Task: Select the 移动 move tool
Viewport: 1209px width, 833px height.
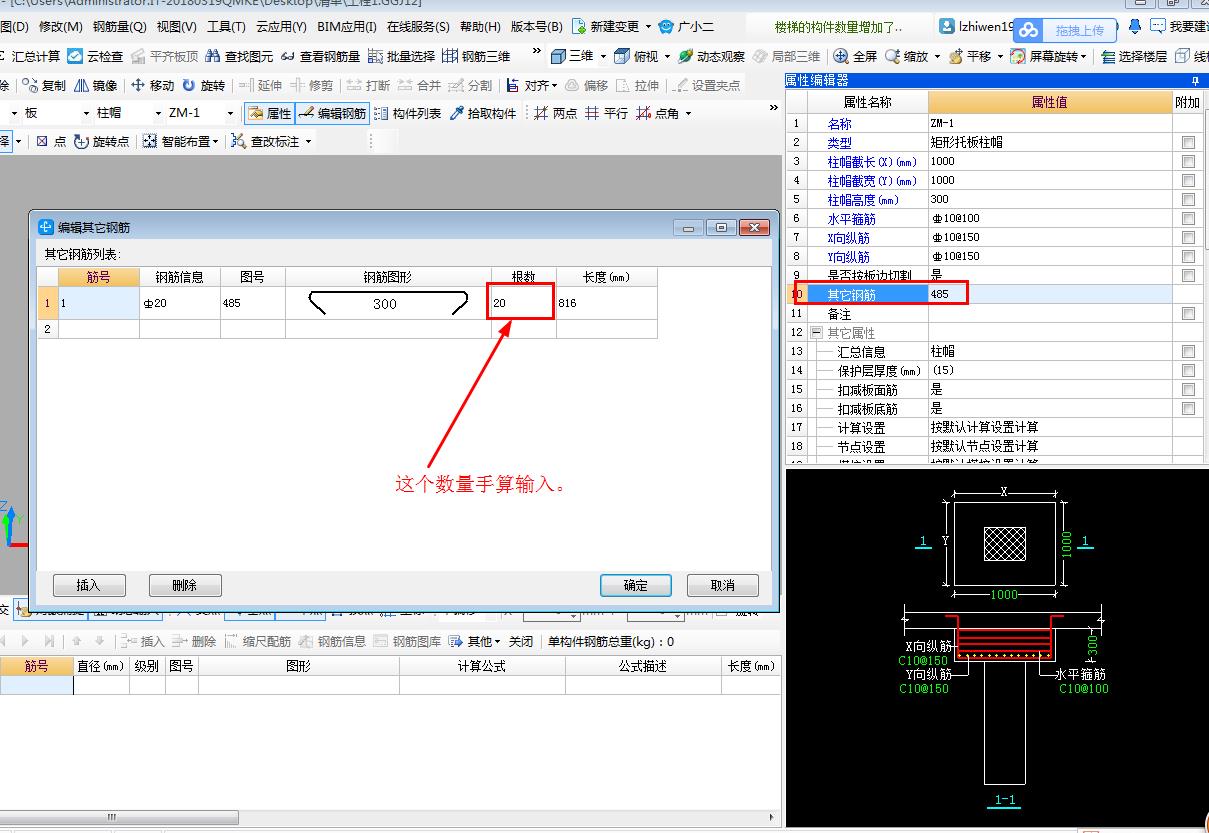Action: point(153,86)
